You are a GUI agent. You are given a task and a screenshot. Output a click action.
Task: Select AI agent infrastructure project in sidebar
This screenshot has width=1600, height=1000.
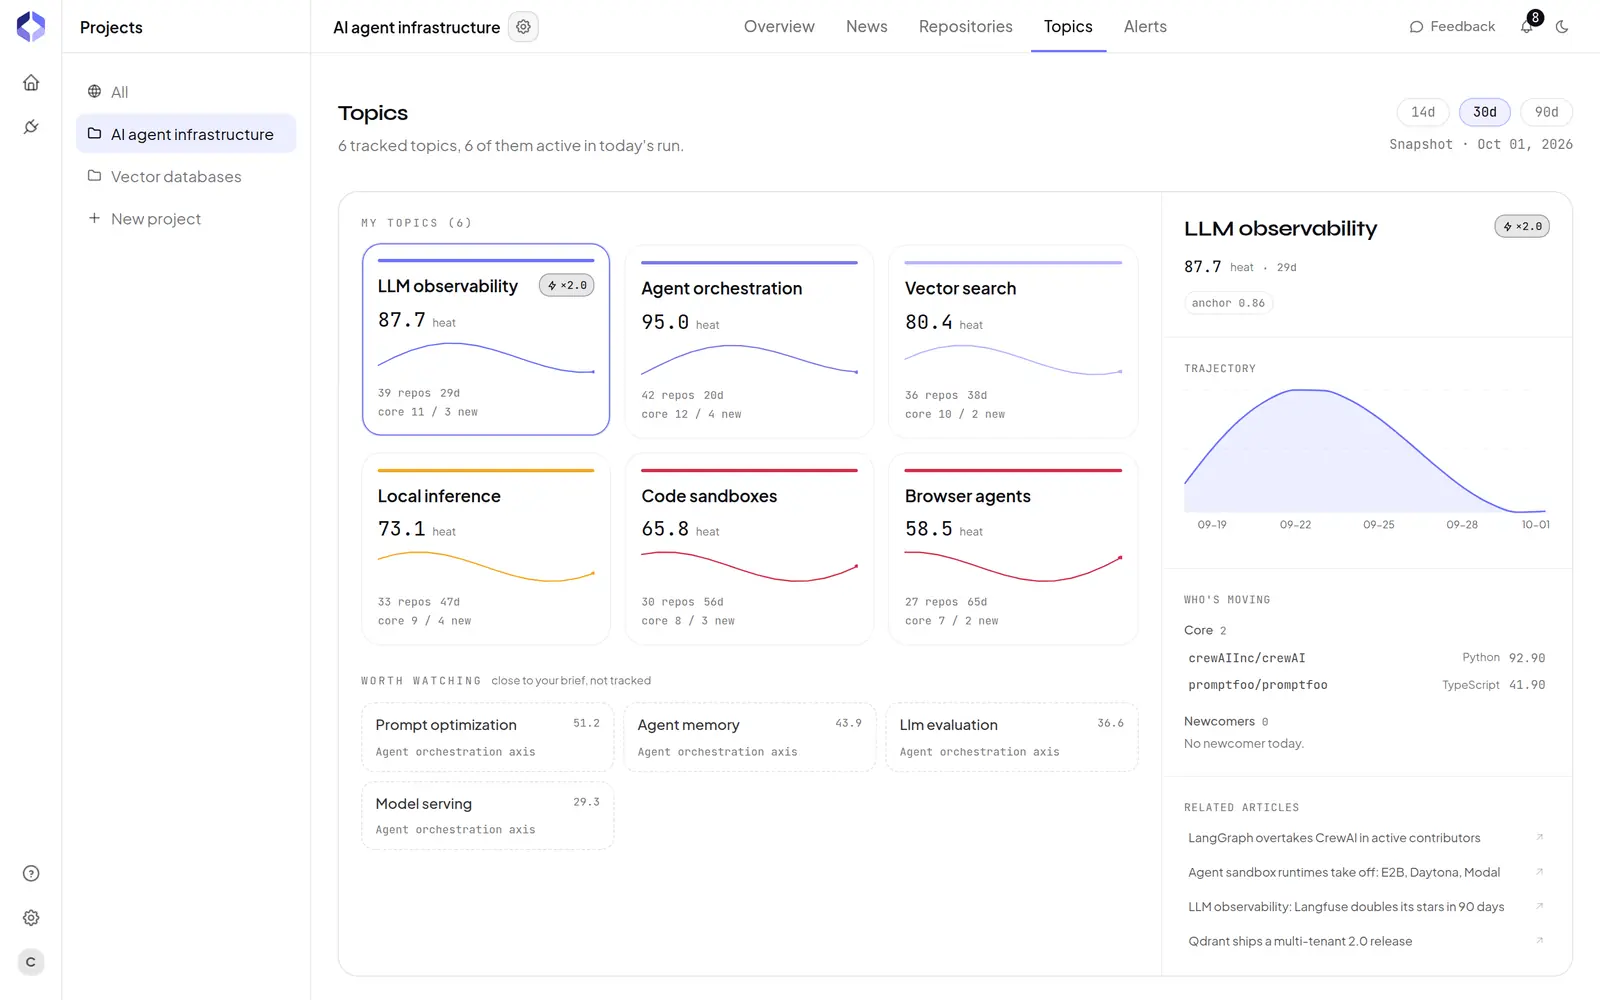(186, 134)
